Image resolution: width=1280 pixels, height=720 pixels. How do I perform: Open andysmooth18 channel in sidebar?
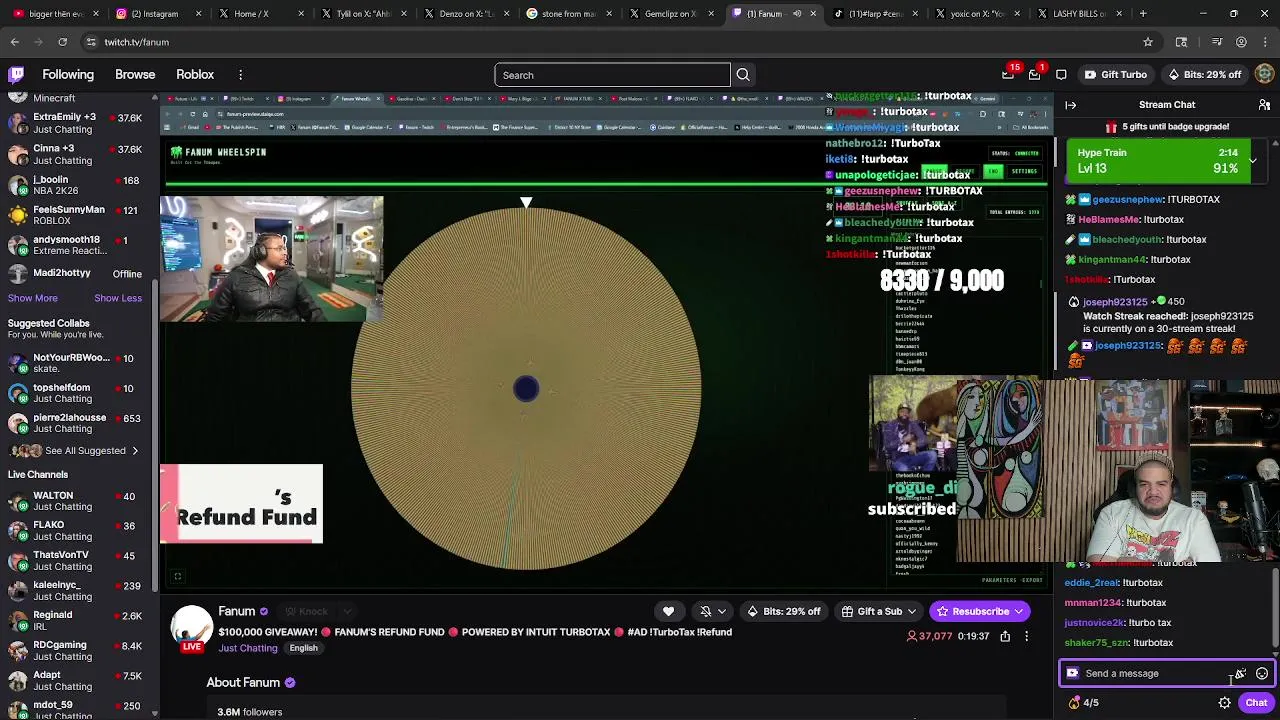[78, 246]
